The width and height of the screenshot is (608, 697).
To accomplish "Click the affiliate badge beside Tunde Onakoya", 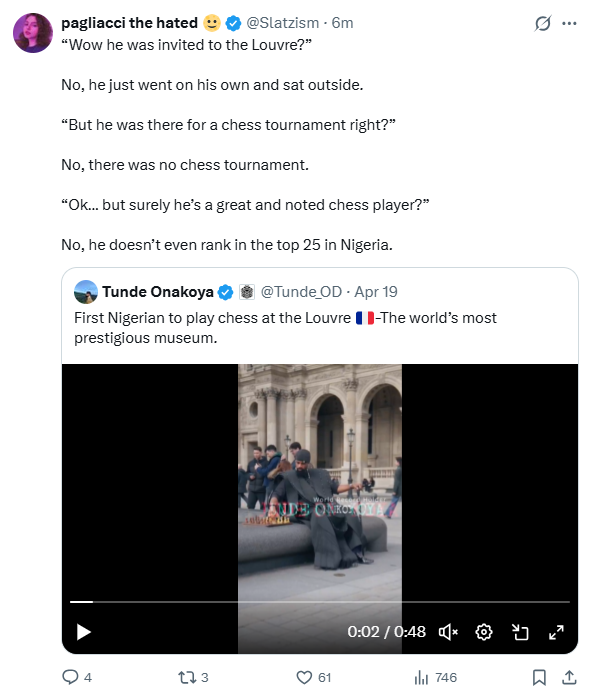I will pyautogui.click(x=247, y=292).
